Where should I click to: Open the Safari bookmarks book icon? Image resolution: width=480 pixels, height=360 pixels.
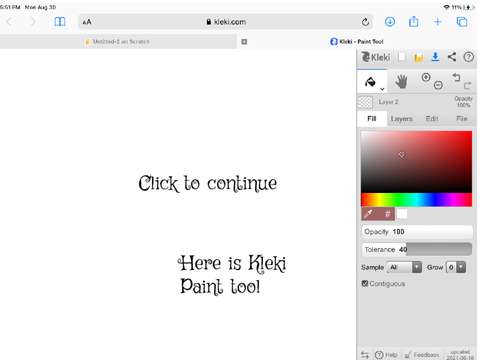(x=60, y=22)
